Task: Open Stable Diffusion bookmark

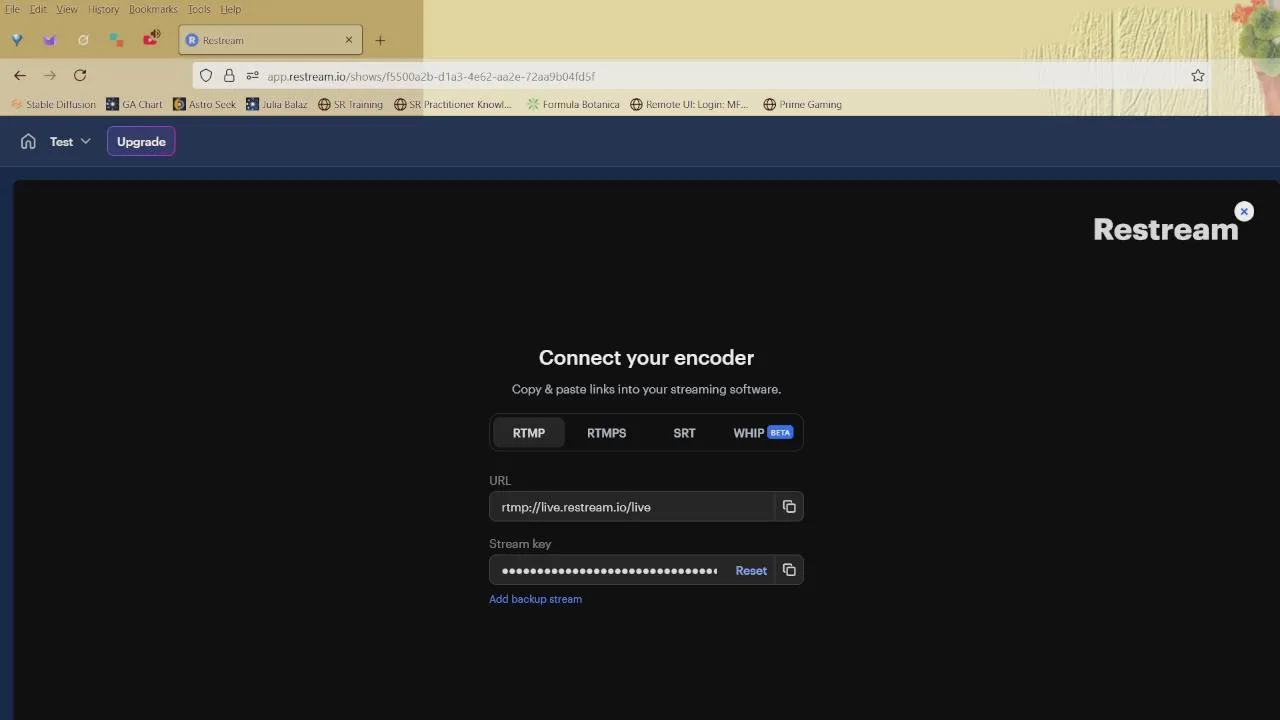Action: click(53, 104)
